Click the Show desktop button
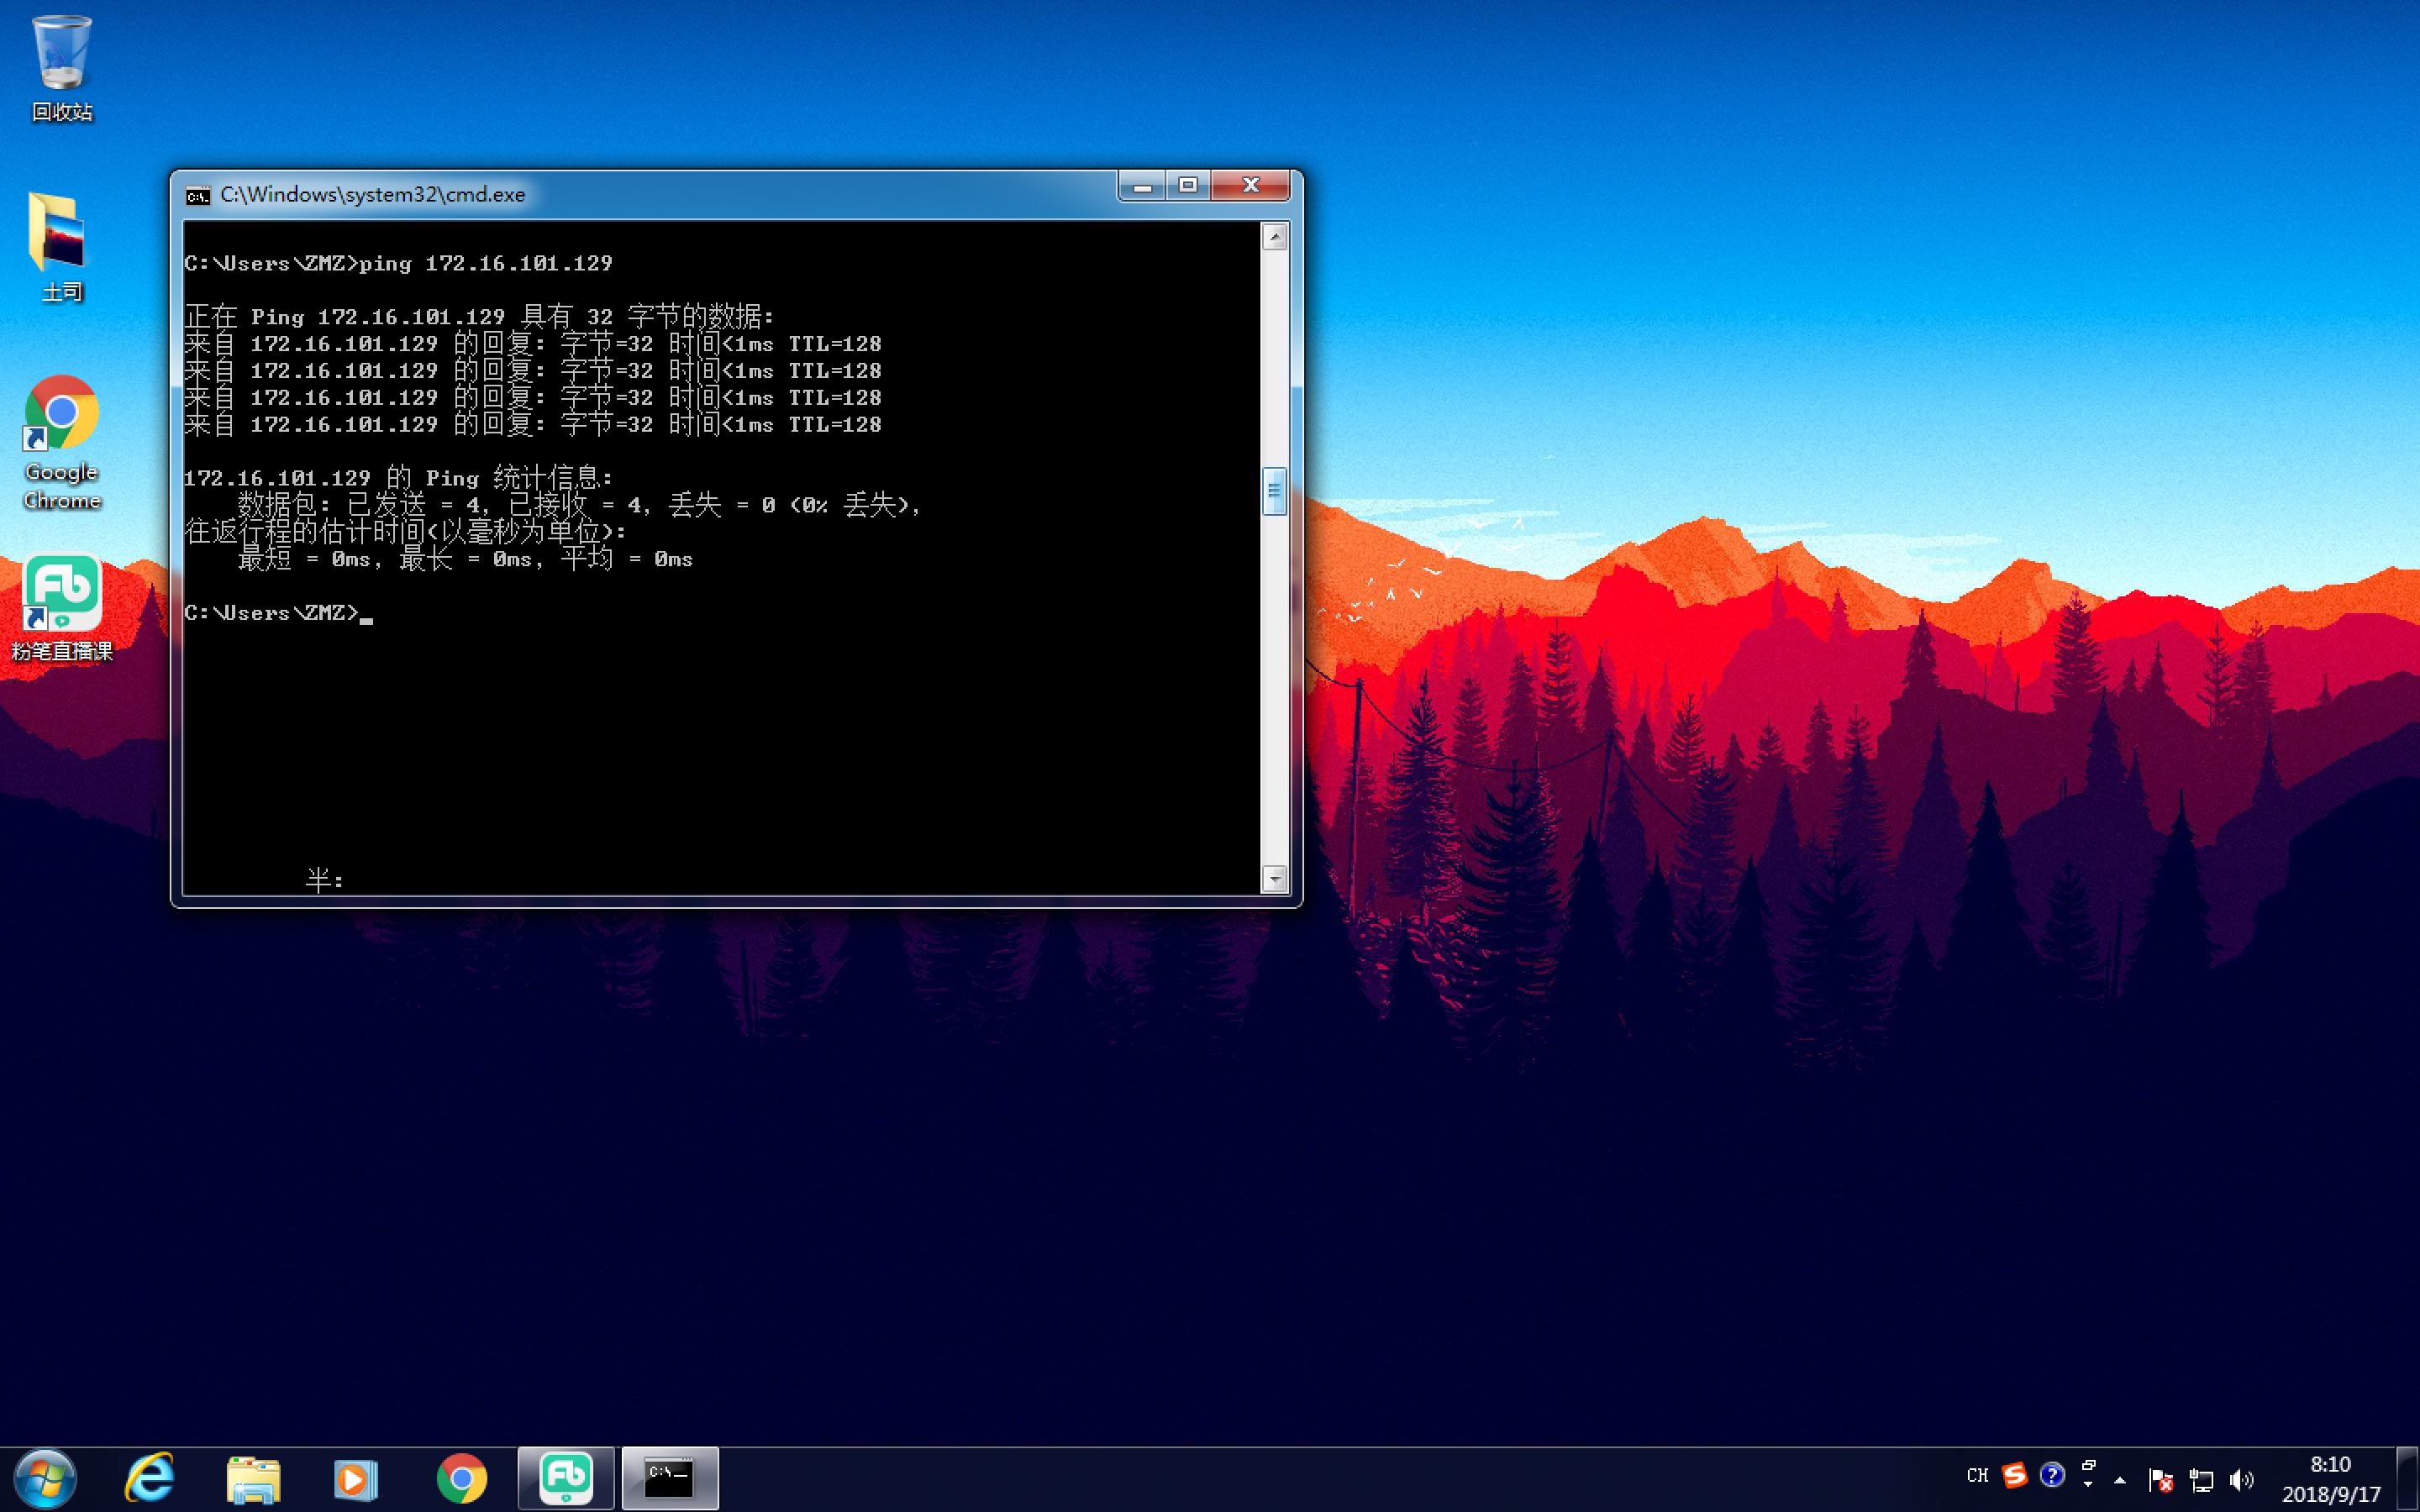Viewport: 2420px width, 1512px height. [2408, 1479]
